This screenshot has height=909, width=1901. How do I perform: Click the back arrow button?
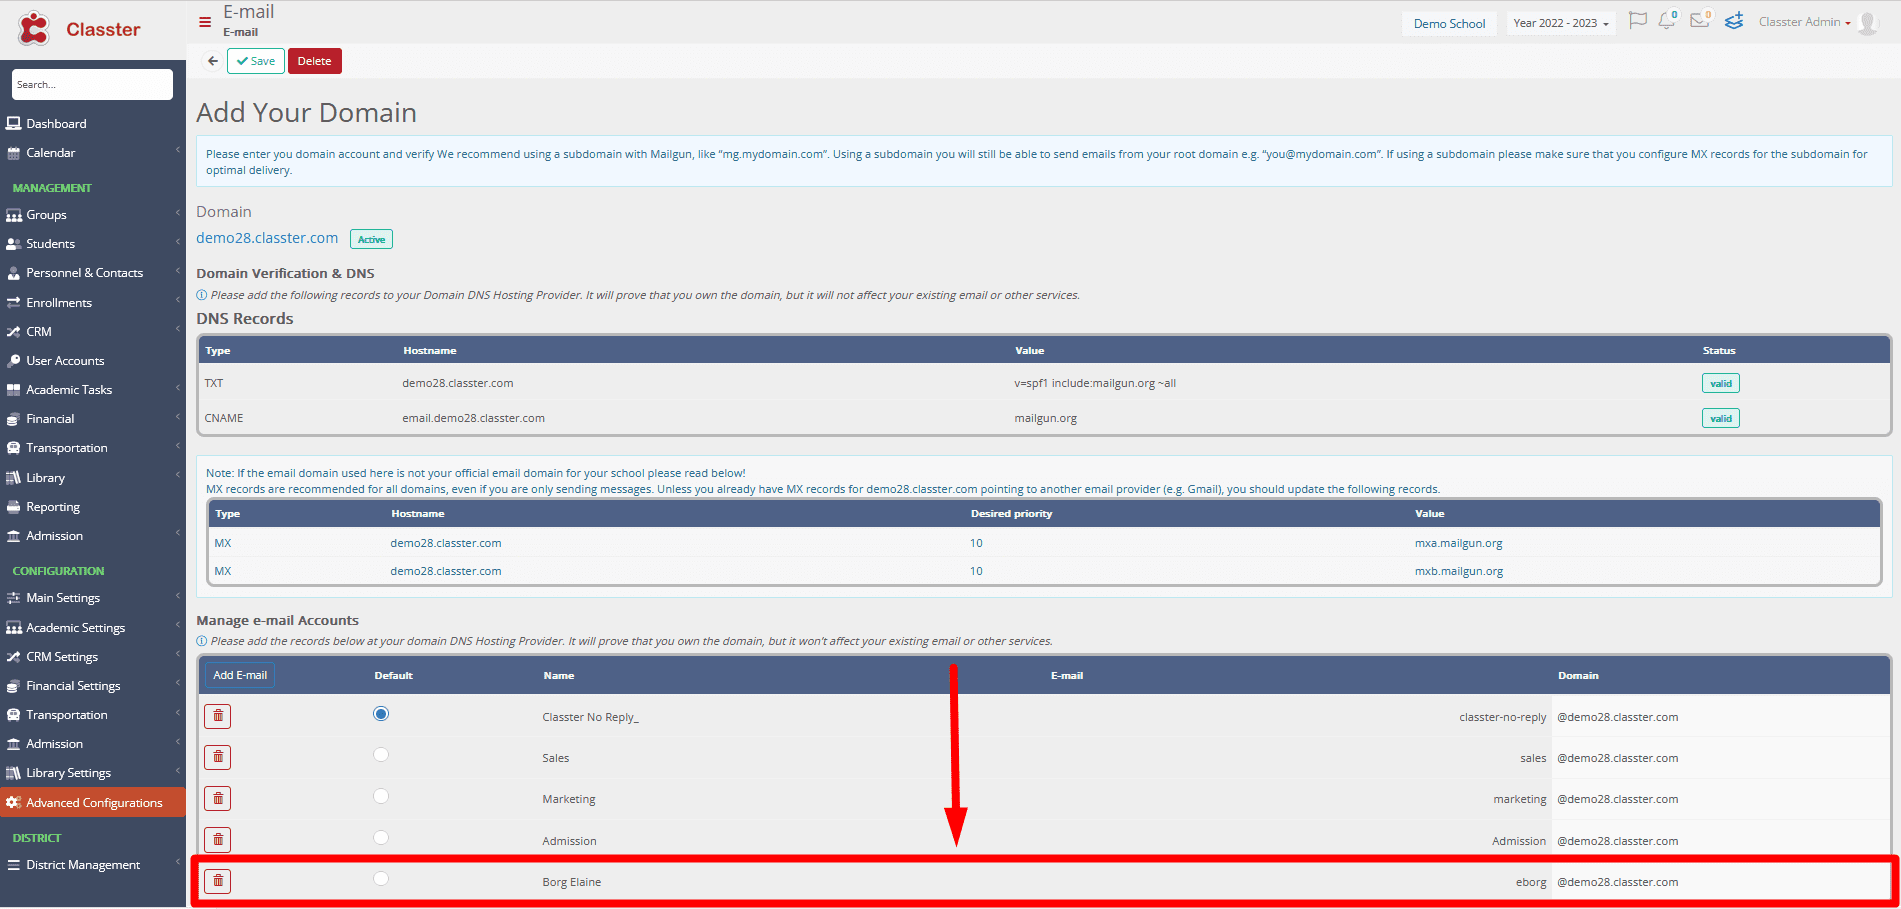pyautogui.click(x=213, y=61)
